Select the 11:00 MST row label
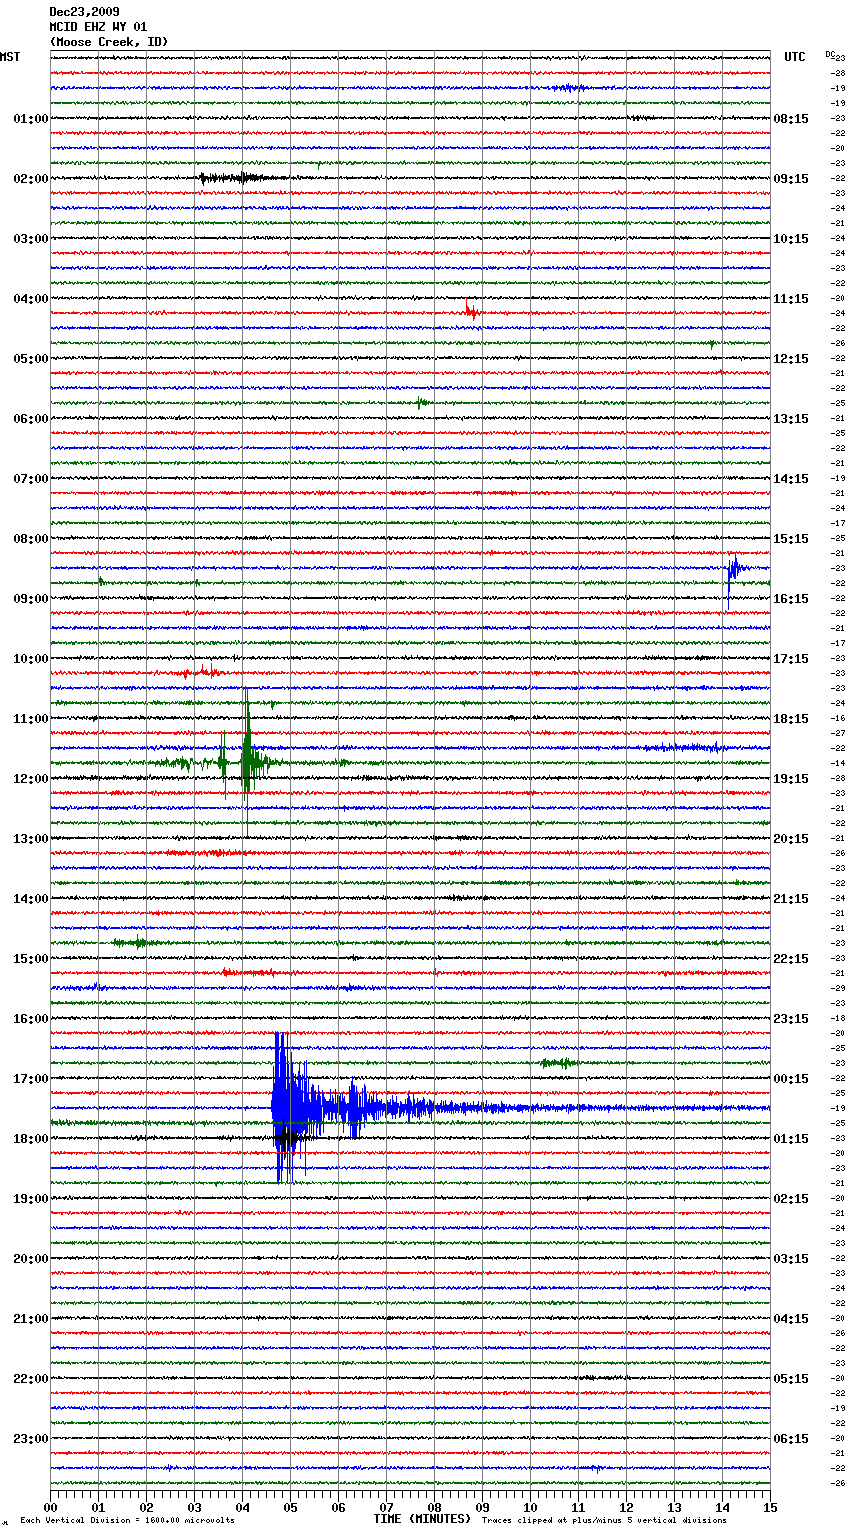Screen dimensions: 850x1534 pos(31,719)
